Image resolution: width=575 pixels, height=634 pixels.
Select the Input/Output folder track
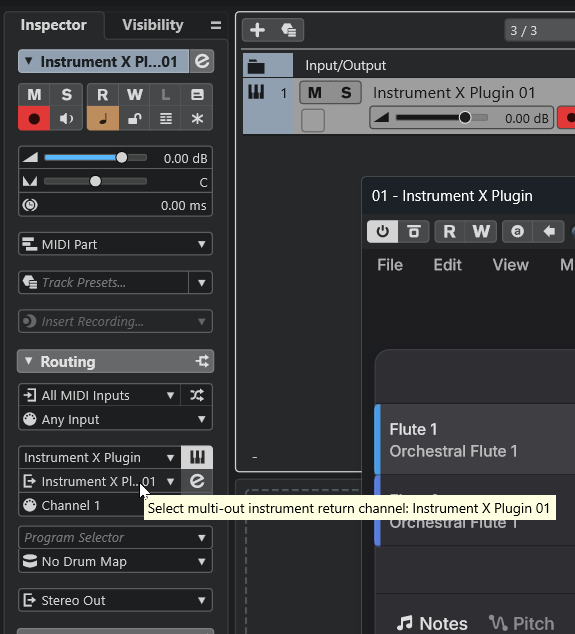pyautogui.click(x=409, y=65)
